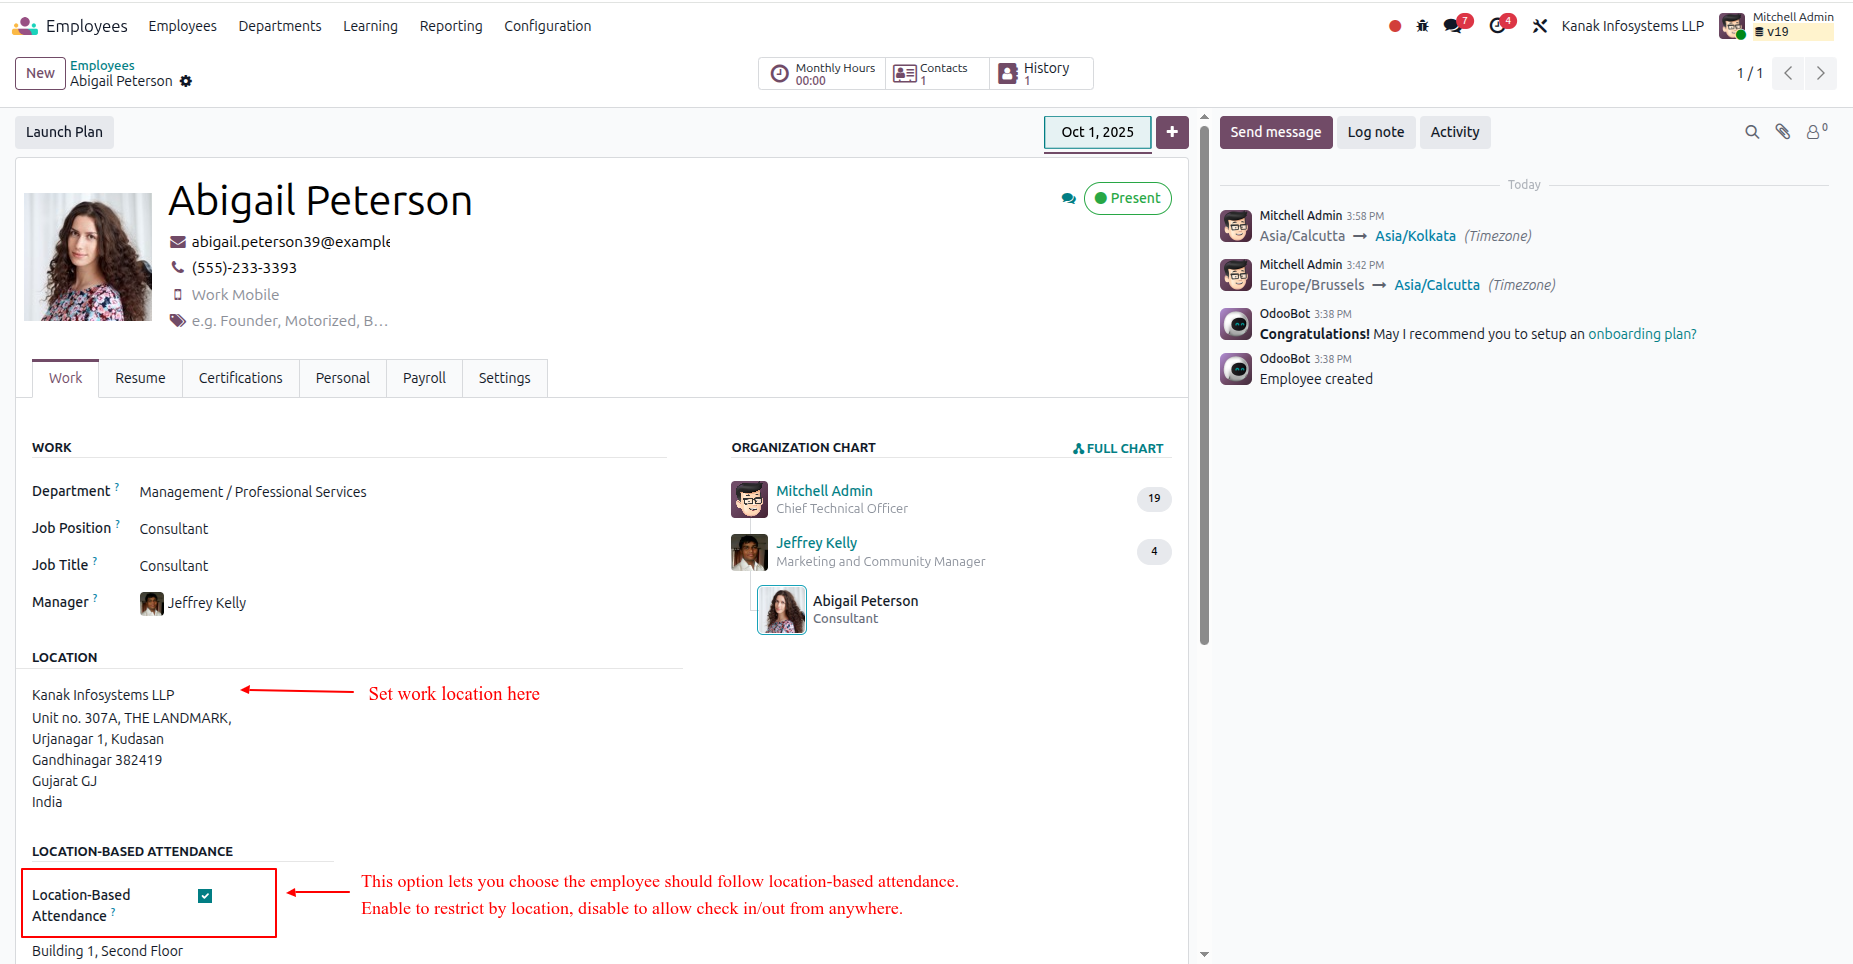Open the onboarding plan link

tap(1642, 334)
